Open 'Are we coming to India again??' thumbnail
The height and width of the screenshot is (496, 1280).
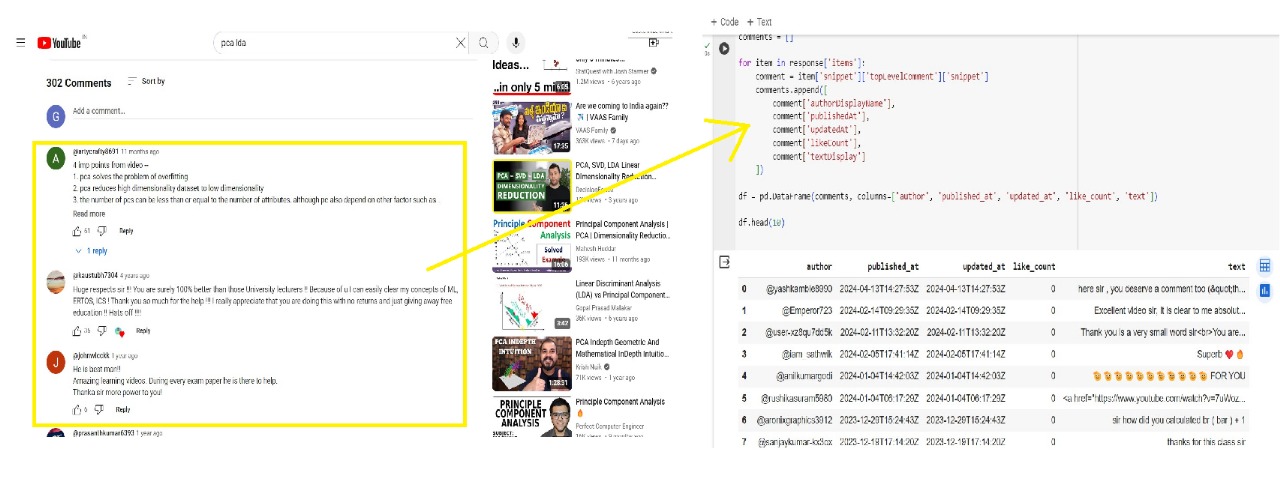[531, 126]
